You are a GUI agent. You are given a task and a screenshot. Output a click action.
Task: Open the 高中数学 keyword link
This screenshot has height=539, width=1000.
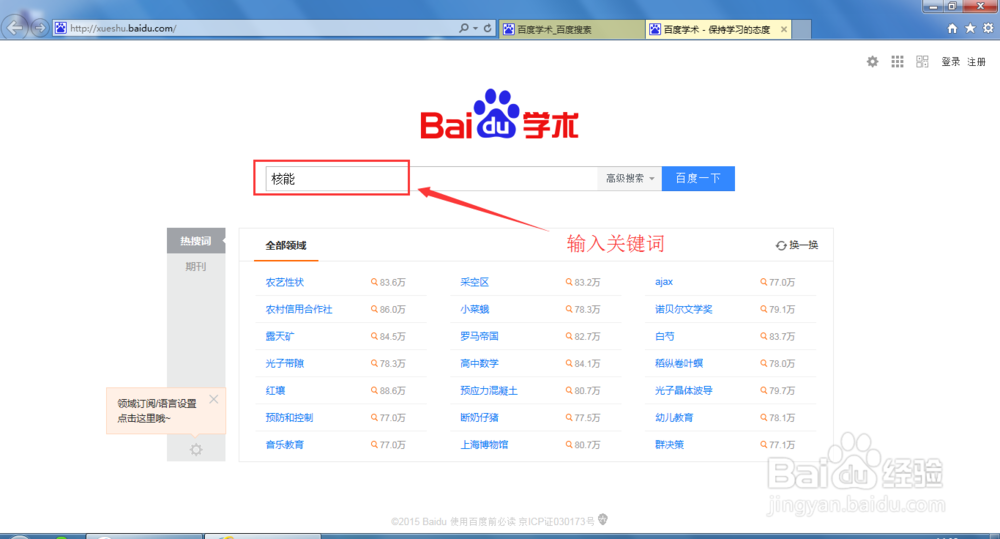pos(479,363)
